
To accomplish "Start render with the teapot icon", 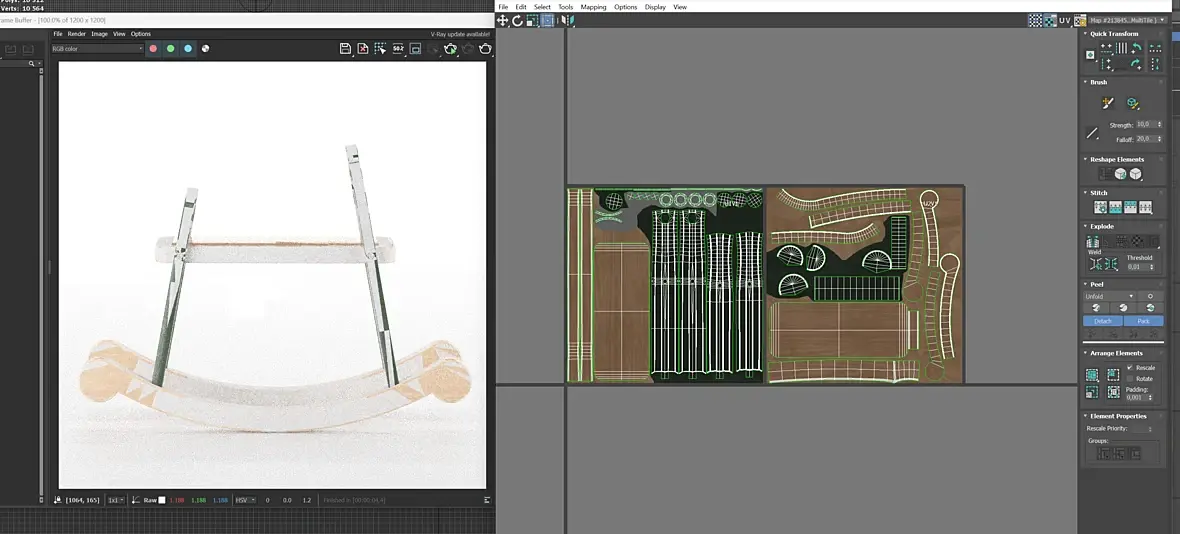I will 485,48.
